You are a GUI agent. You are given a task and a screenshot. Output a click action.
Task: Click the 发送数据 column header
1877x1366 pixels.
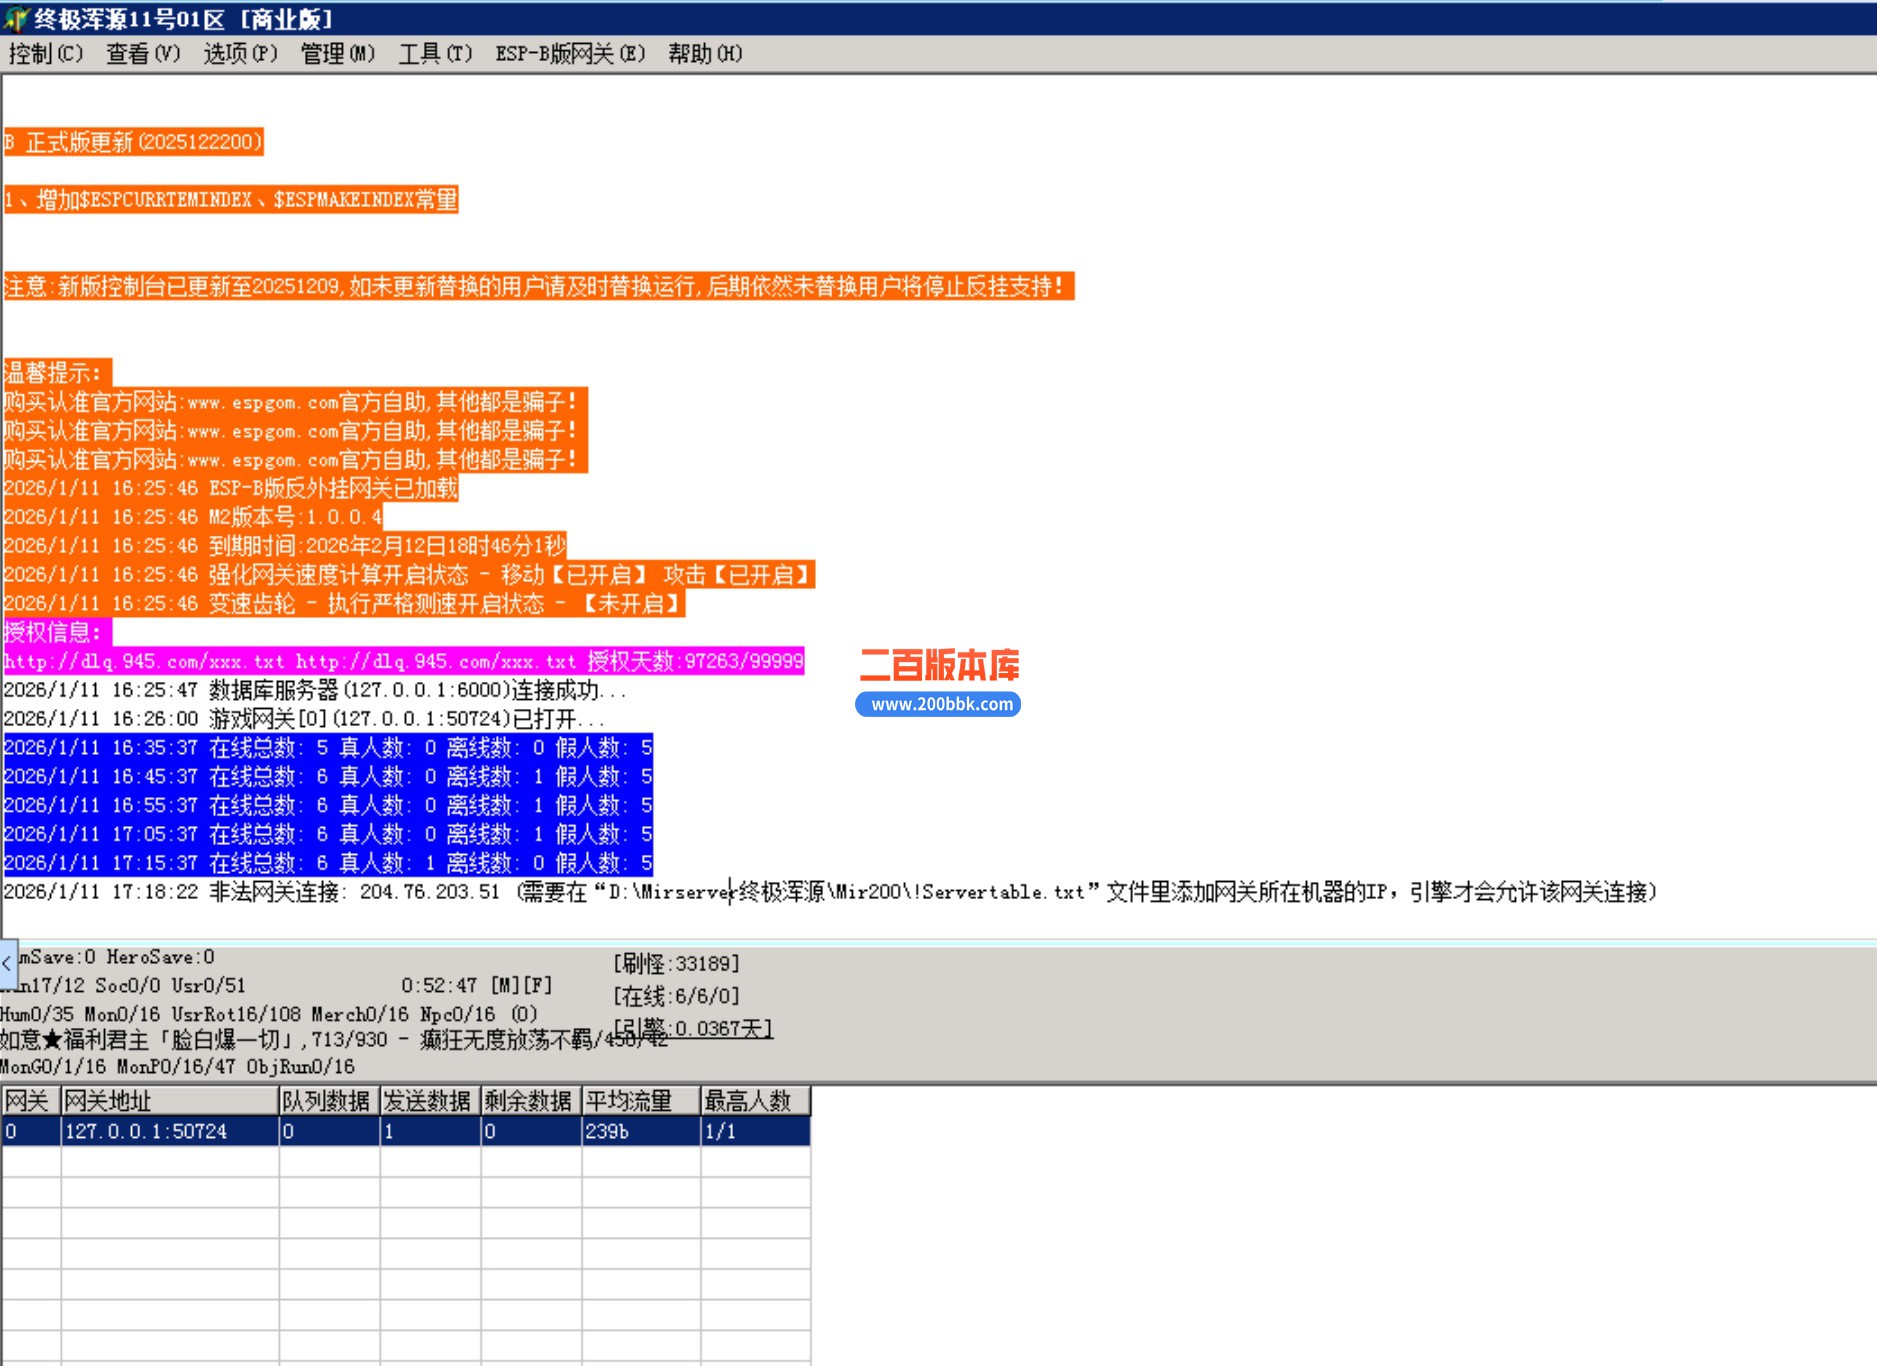point(429,1101)
